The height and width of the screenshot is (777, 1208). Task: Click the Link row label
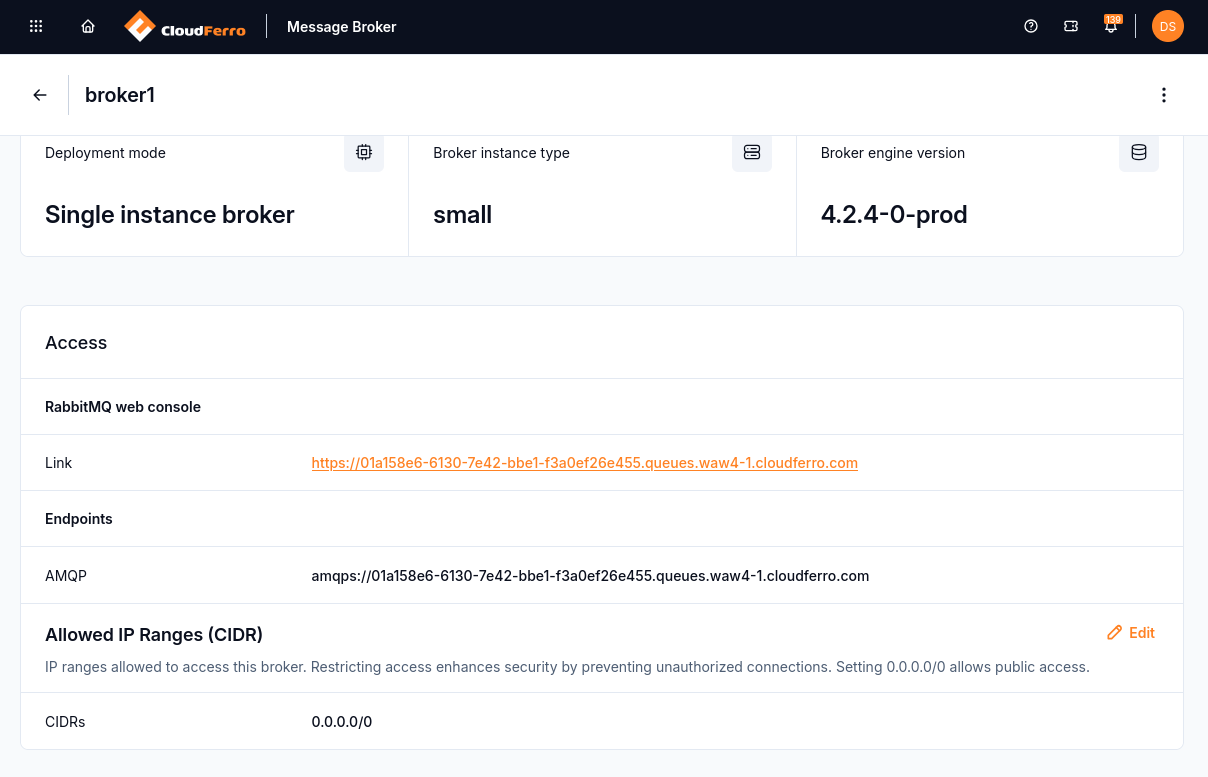pyautogui.click(x=59, y=463)
